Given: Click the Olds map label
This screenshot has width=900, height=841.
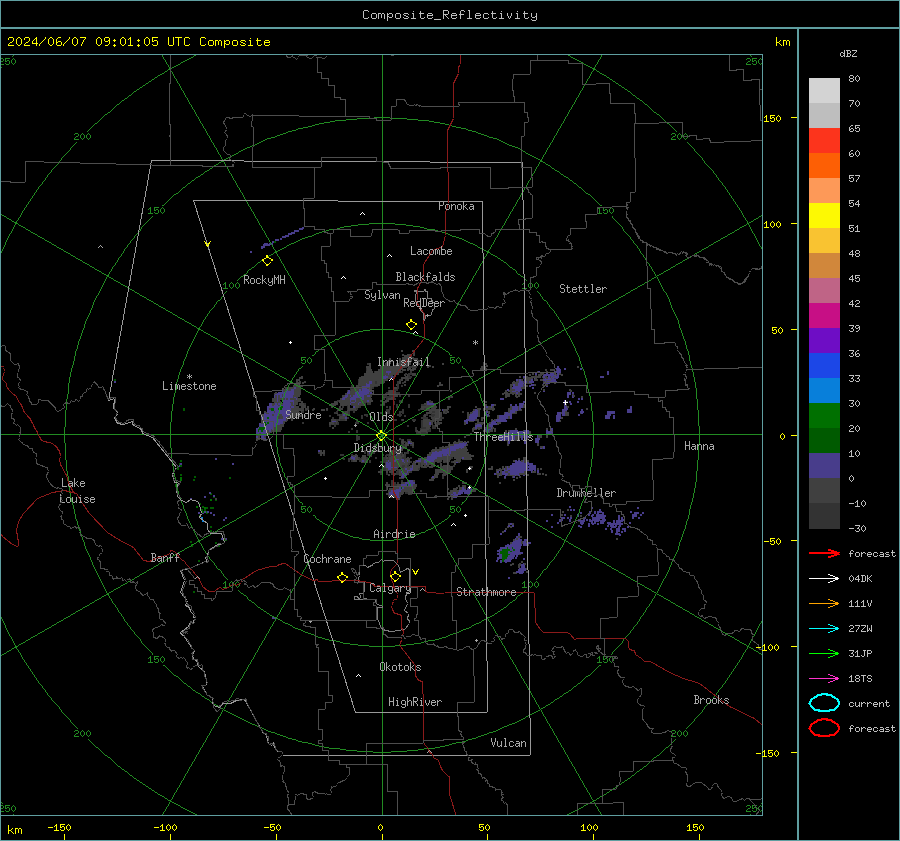Looking at the screenshot, I should [x=381, y=417].
